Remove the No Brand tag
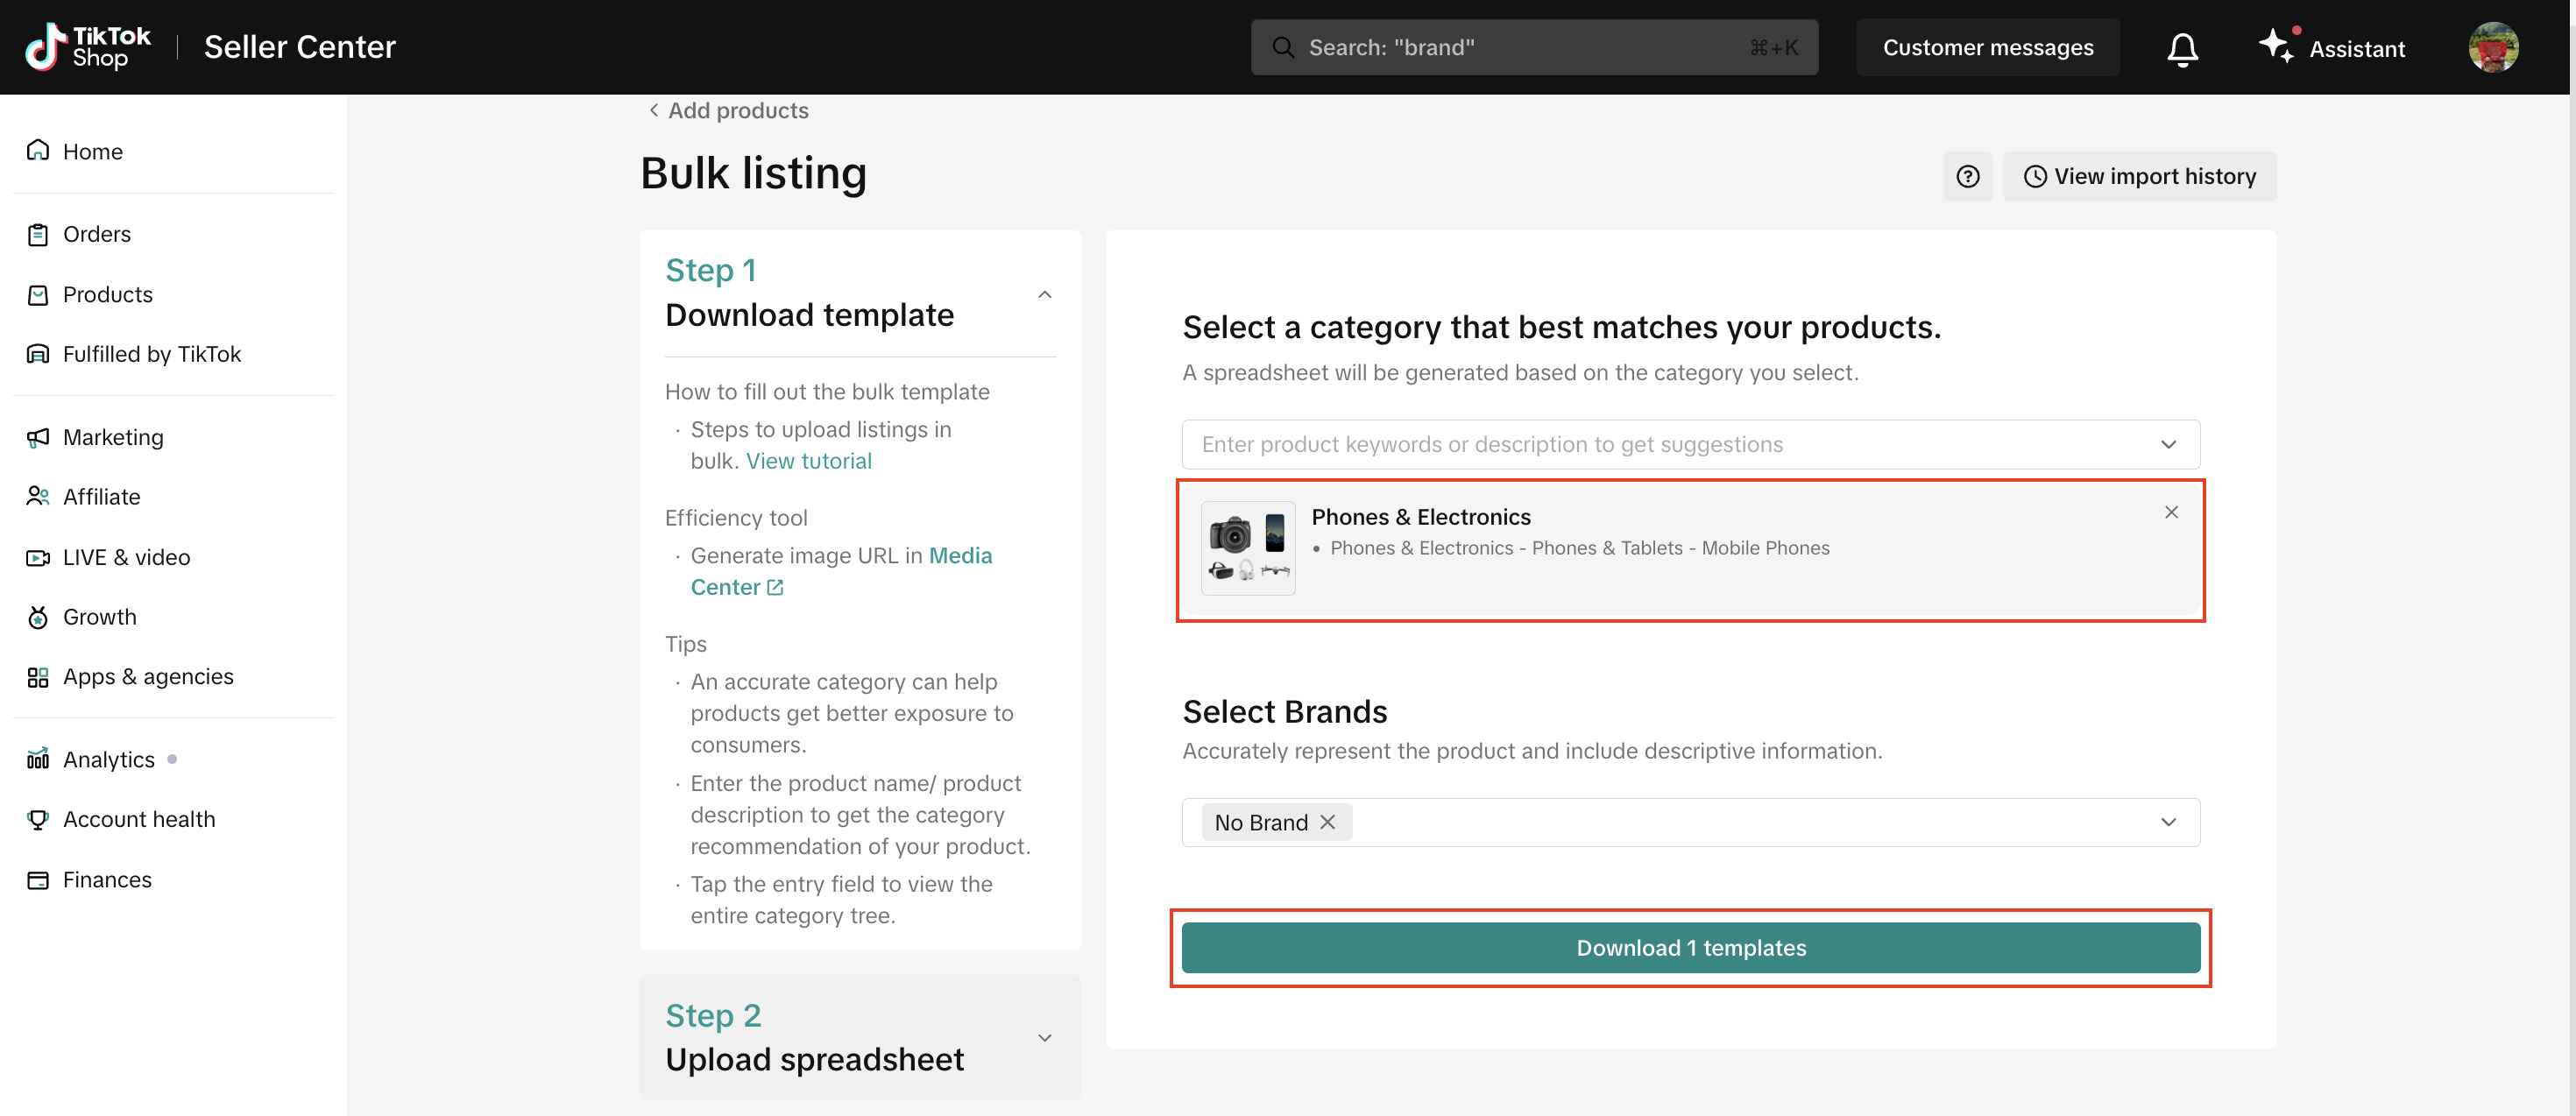 pyautogui.click(x=1327, y=821)
